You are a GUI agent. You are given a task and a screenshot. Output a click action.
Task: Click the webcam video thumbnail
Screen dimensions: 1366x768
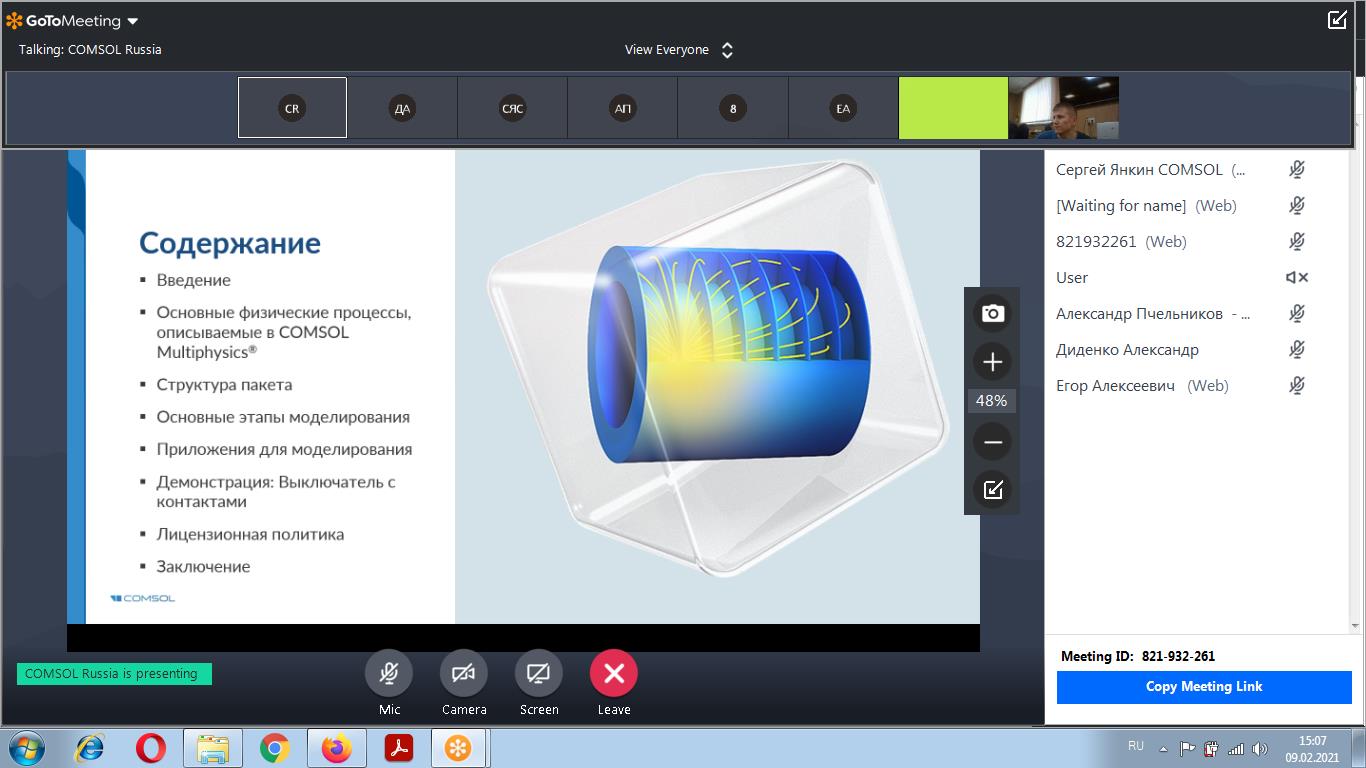click(x=1063, y=108)
